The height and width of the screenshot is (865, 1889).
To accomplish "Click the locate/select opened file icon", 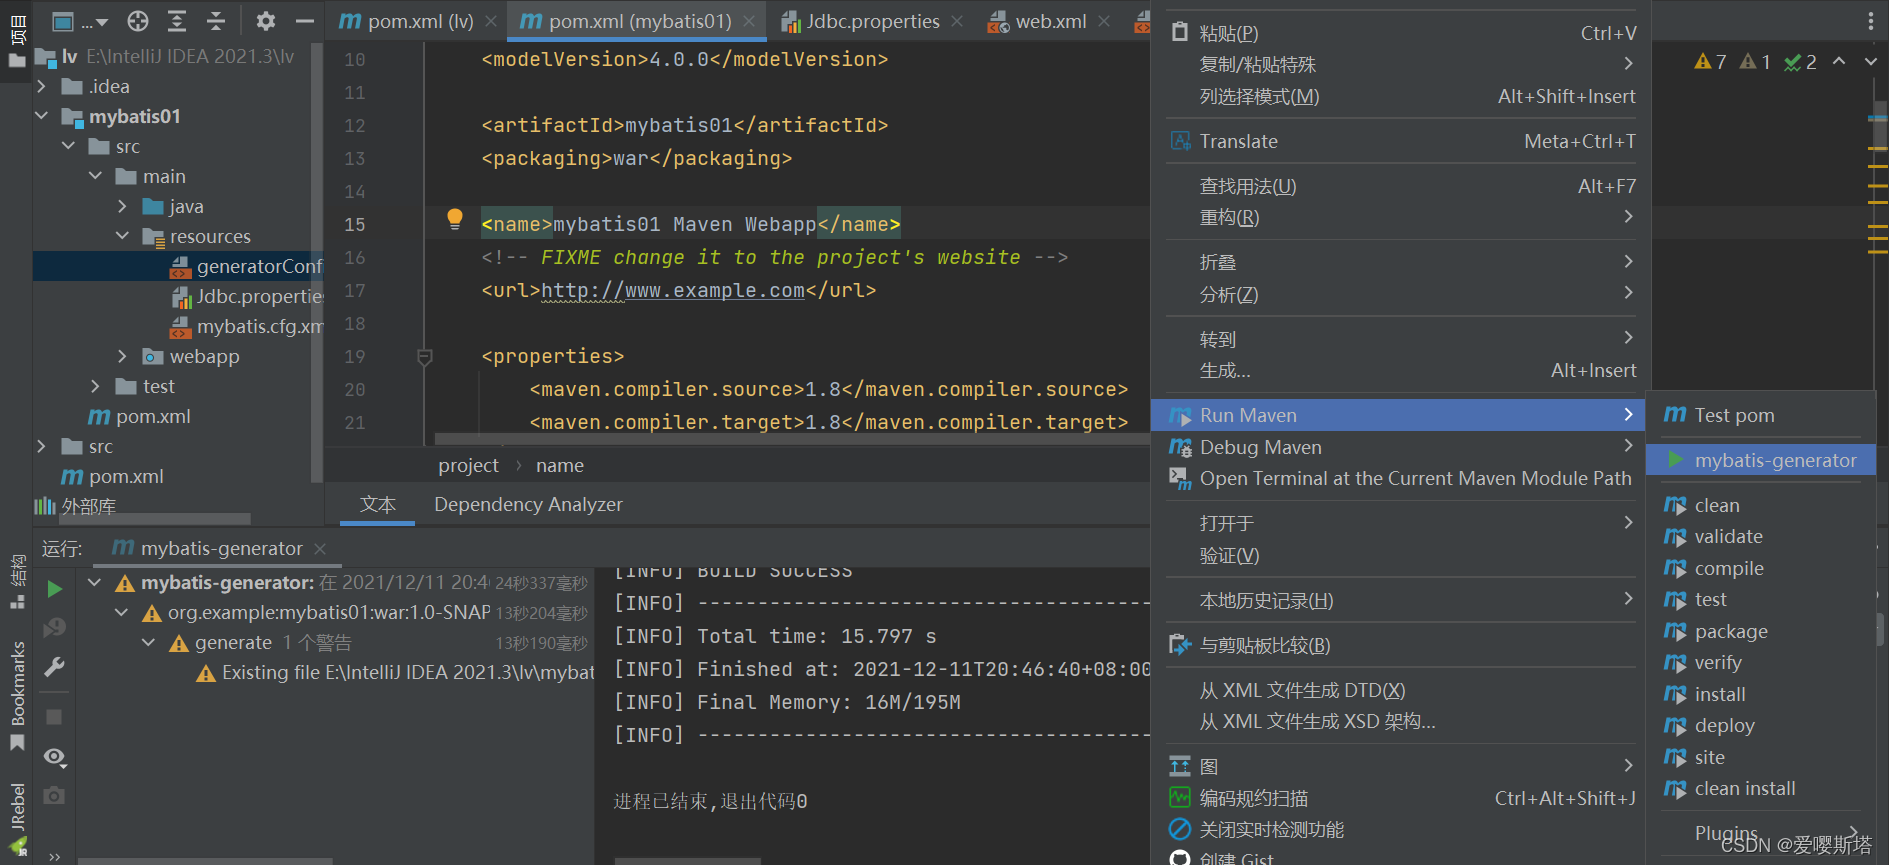I will pos(138,21).
